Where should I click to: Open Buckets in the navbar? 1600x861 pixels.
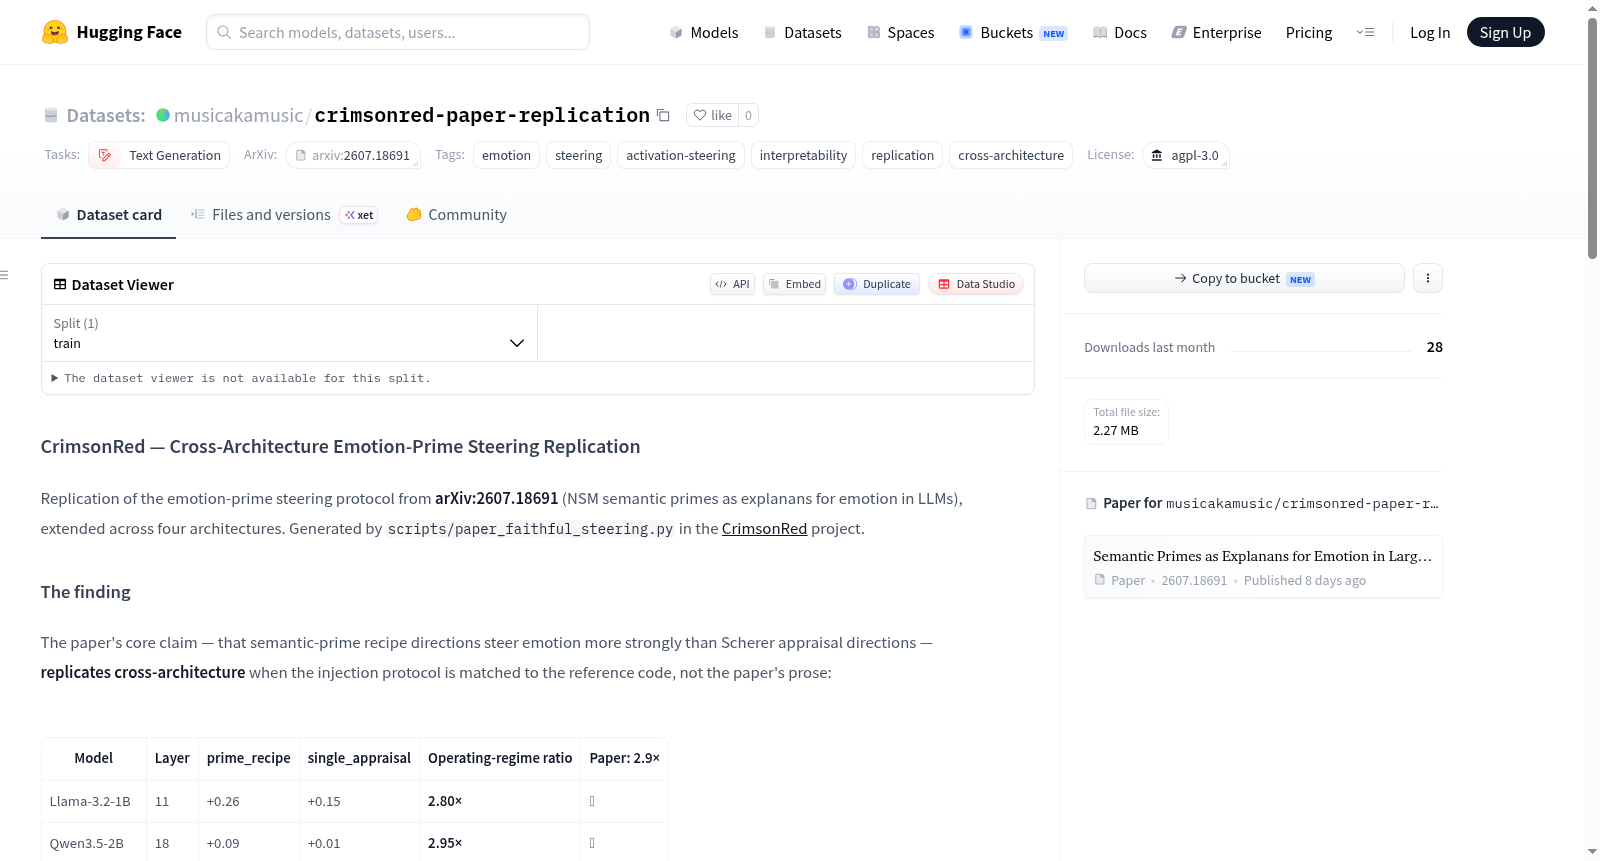pyautogui.click(x=1013, y=32)
